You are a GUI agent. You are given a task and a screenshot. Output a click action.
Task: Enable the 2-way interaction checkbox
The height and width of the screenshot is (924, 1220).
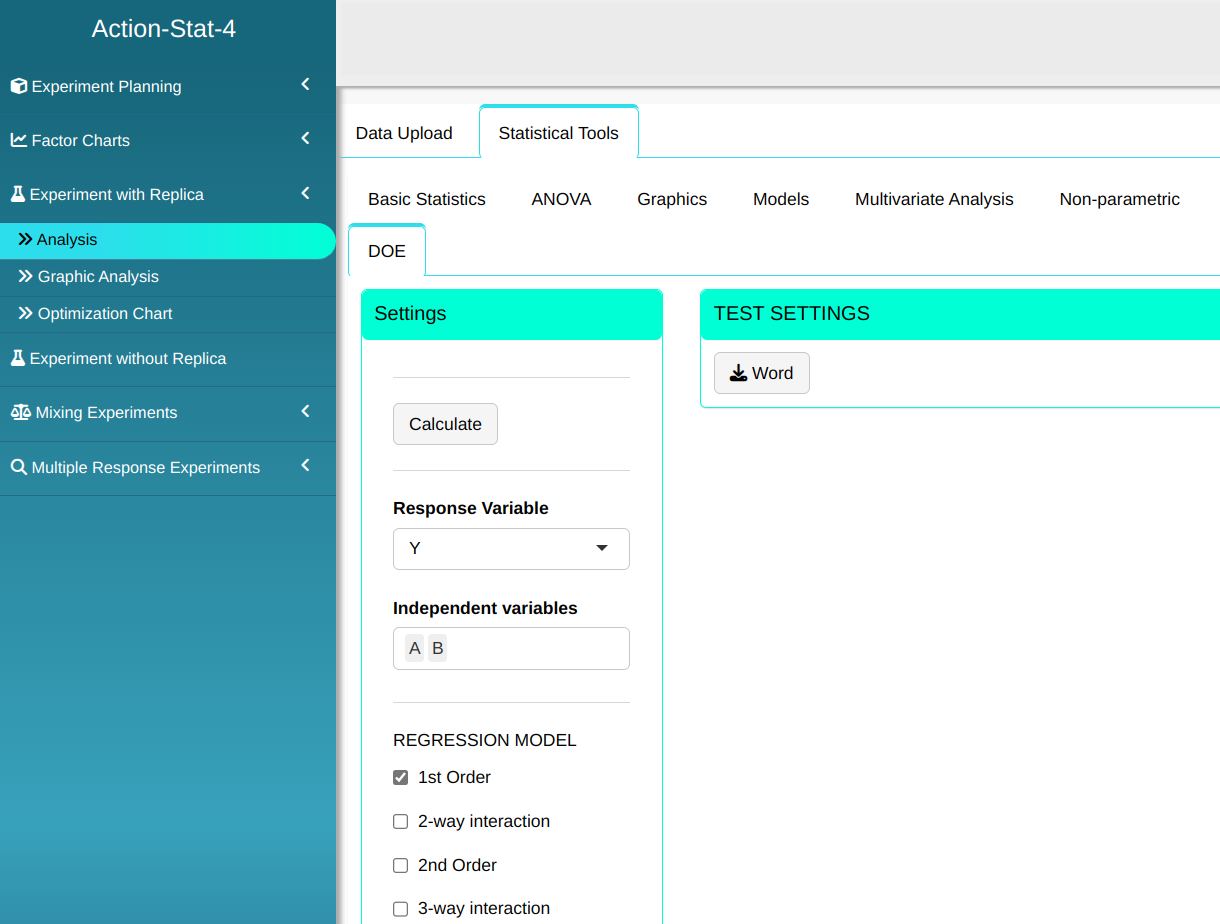[401, 821]
